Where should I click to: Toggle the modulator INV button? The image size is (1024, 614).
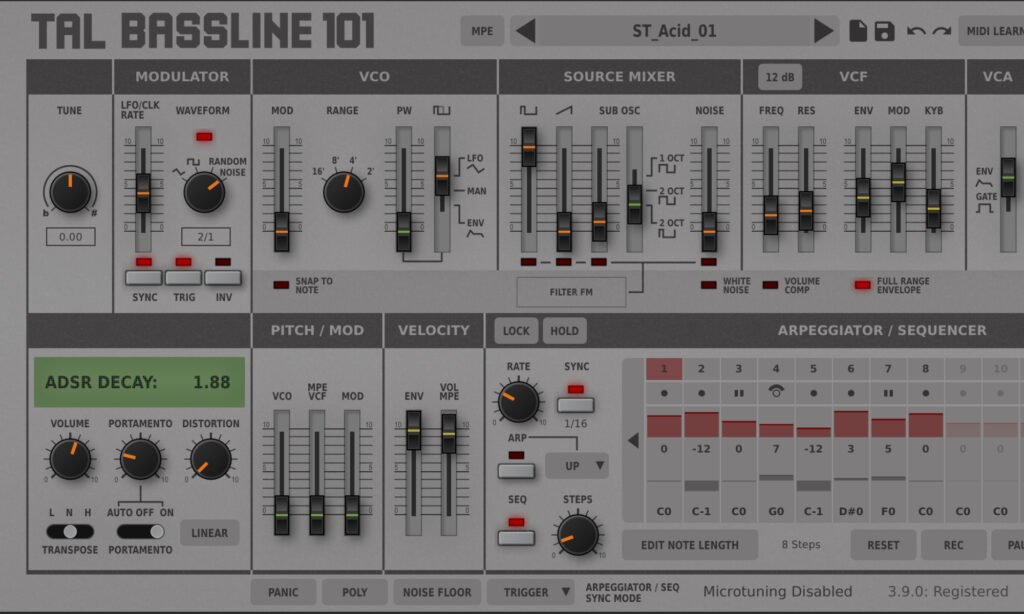(x=223, y=278)
